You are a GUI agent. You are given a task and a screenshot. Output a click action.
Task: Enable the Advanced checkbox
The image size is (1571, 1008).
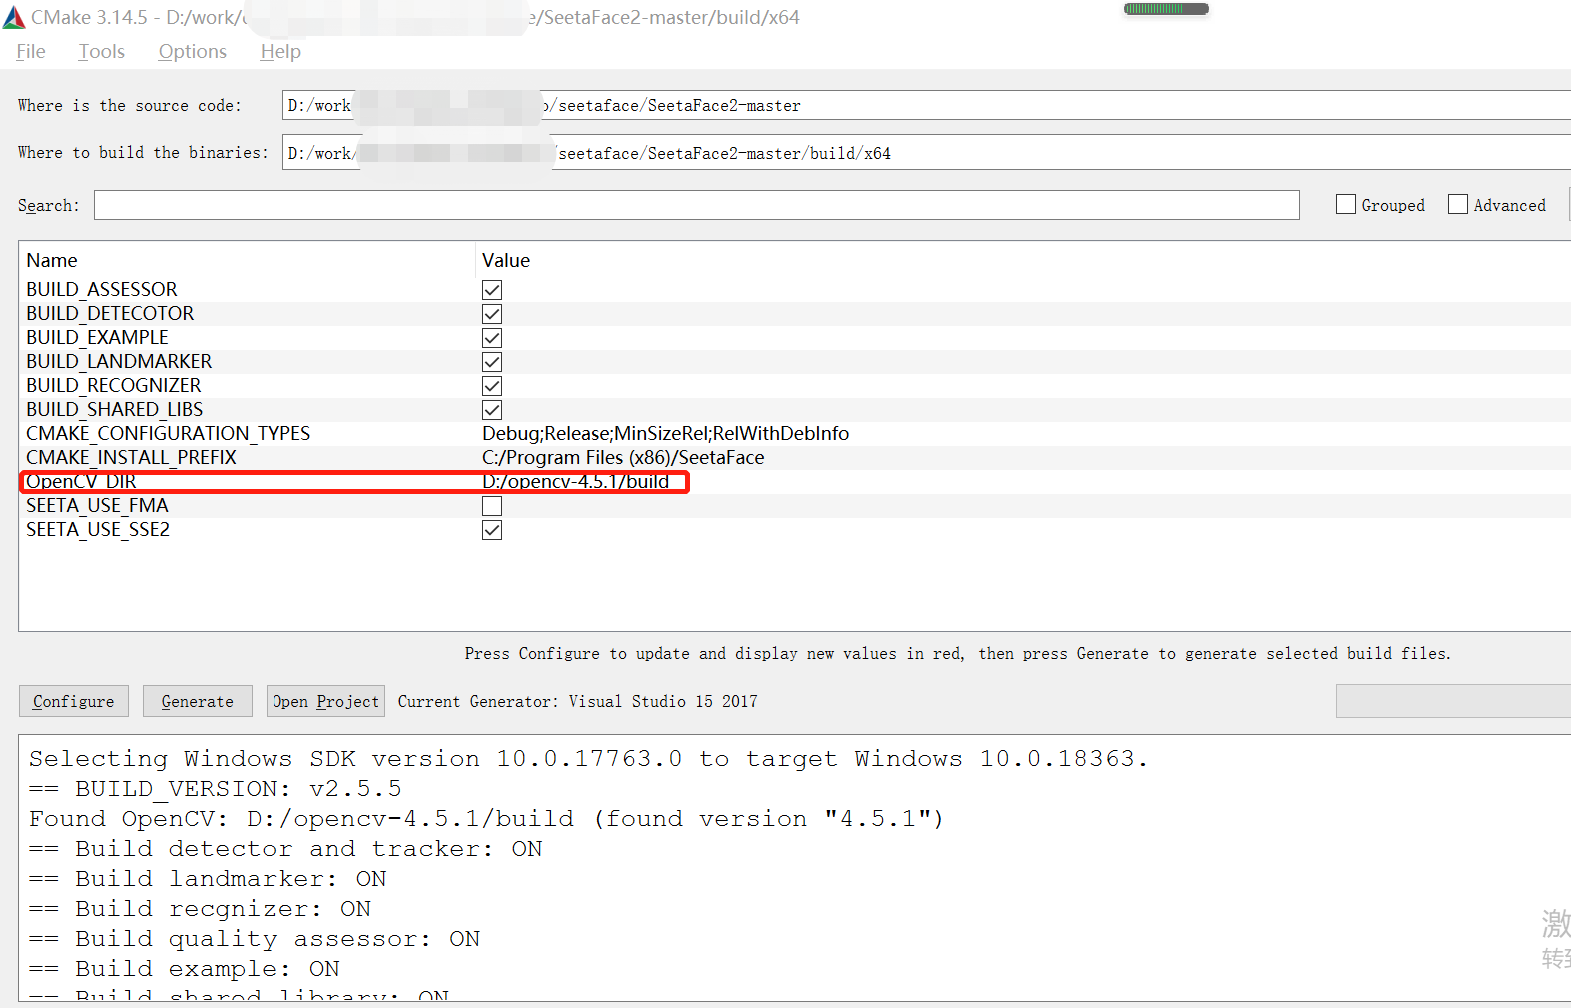coord(1458,205)
